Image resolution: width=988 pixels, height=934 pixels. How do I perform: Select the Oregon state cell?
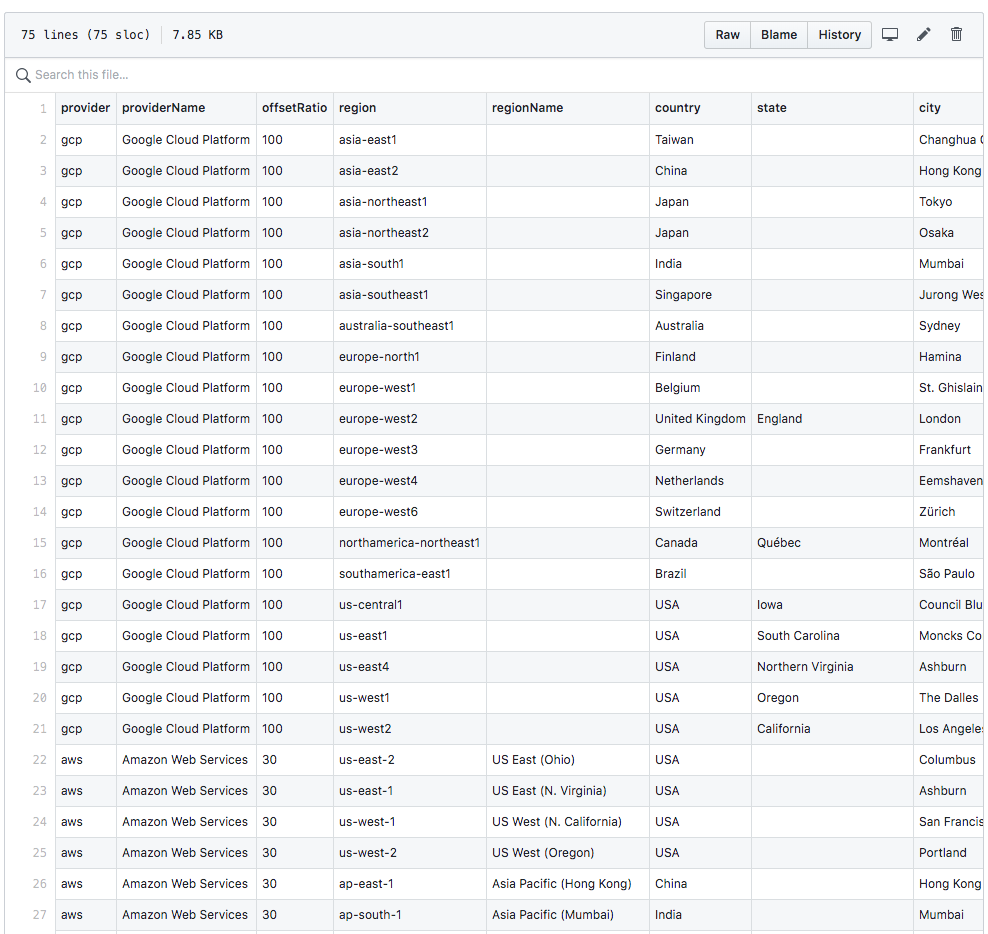point(832,698)
